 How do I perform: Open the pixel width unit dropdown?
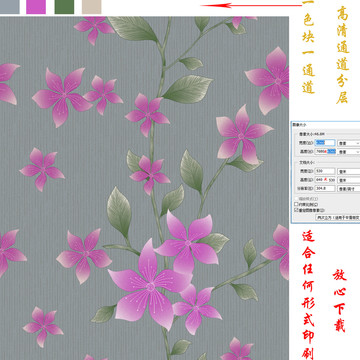tap(349, 143)
